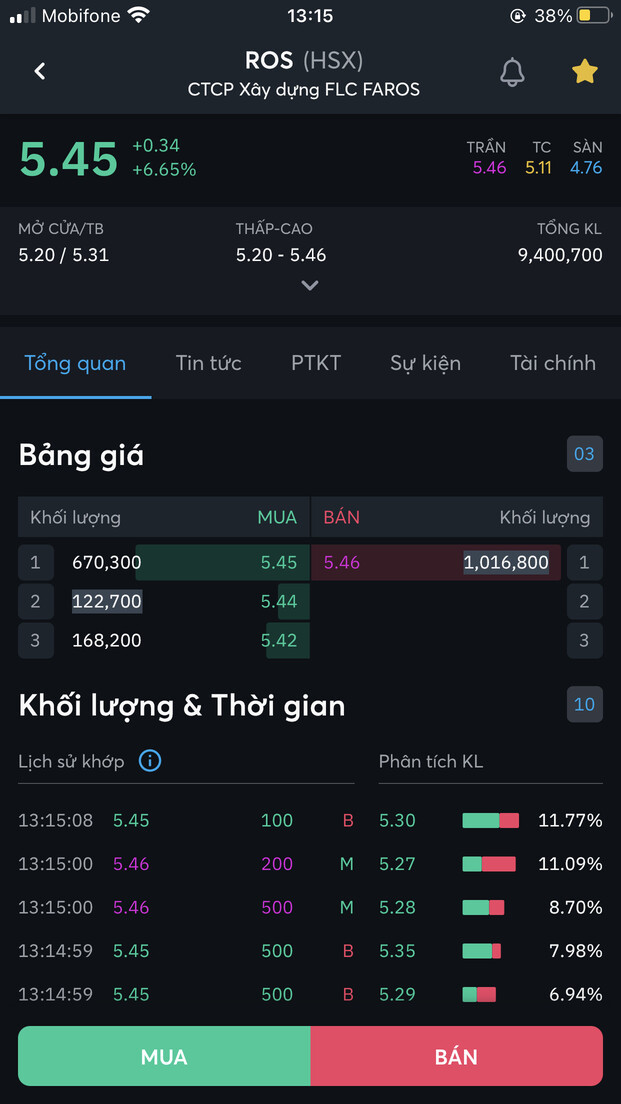Image resolution: width=621 pixels, height=1104 pixels.
Task: Select ask price 5.46 in order book
Action: pyautogui.click(x=342, y=563)
